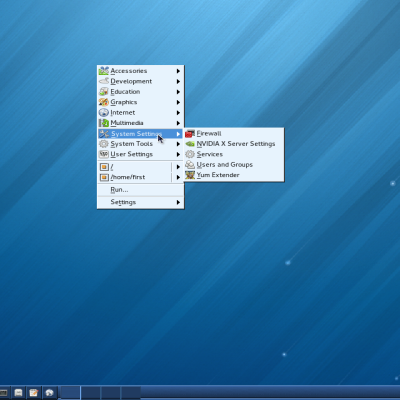Open the Graphics menu category
This screenshot has height=400, width=400.
[x=140, y=102]
